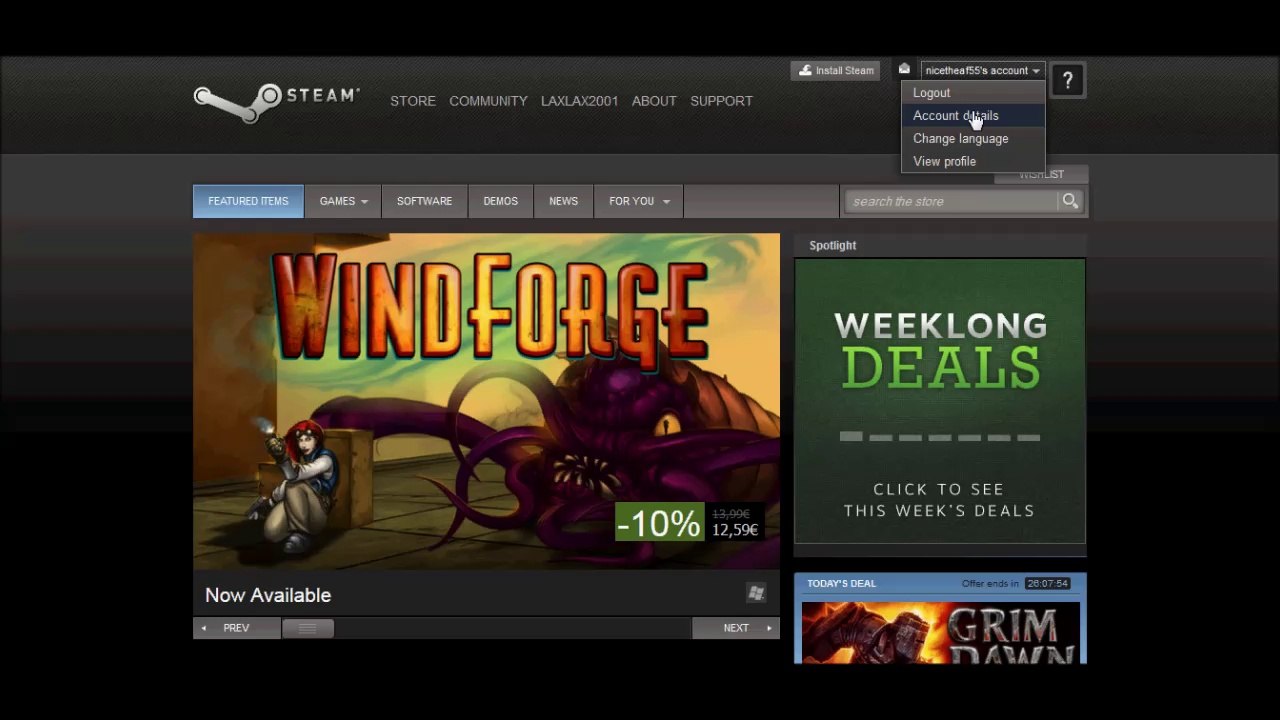Screen dimensions: 1280x720
Task: Go to STORE in the top navigation
Action: coord(413,101)
